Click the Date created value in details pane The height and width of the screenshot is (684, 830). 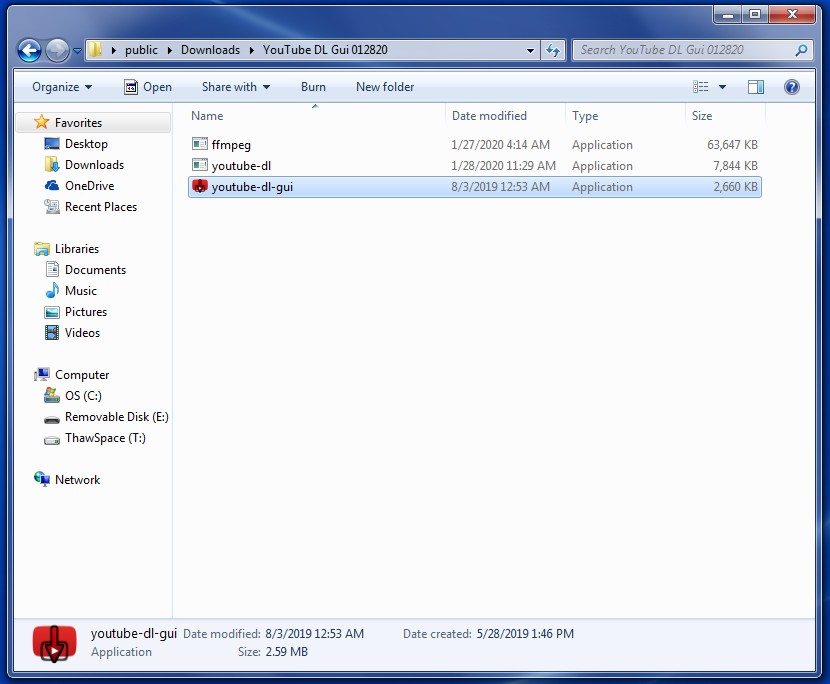pos(525,634)
